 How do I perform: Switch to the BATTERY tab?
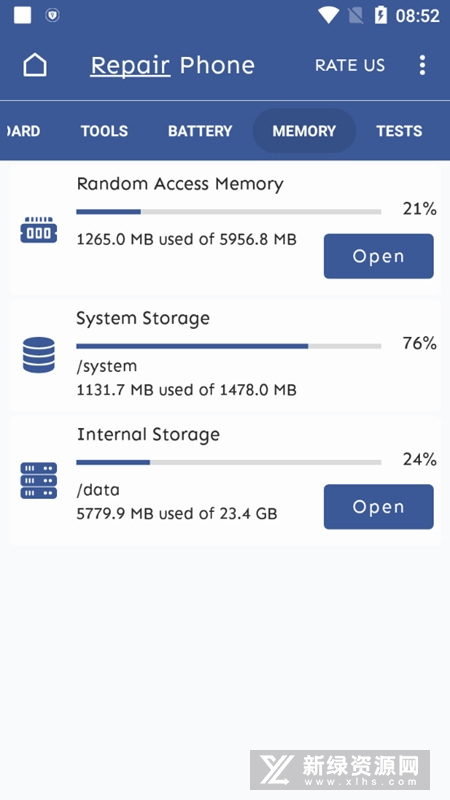[200, 131]
